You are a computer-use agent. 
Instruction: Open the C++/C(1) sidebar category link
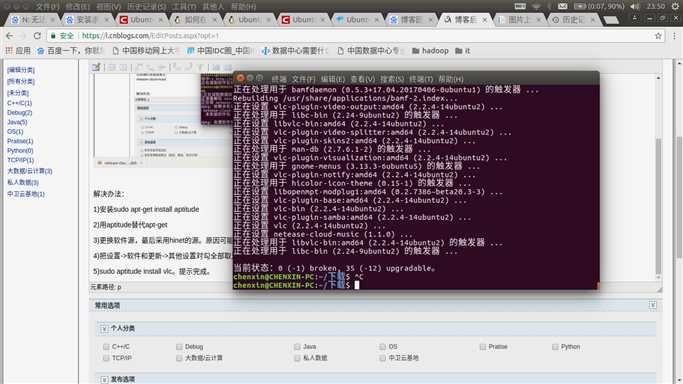(20, 103)
